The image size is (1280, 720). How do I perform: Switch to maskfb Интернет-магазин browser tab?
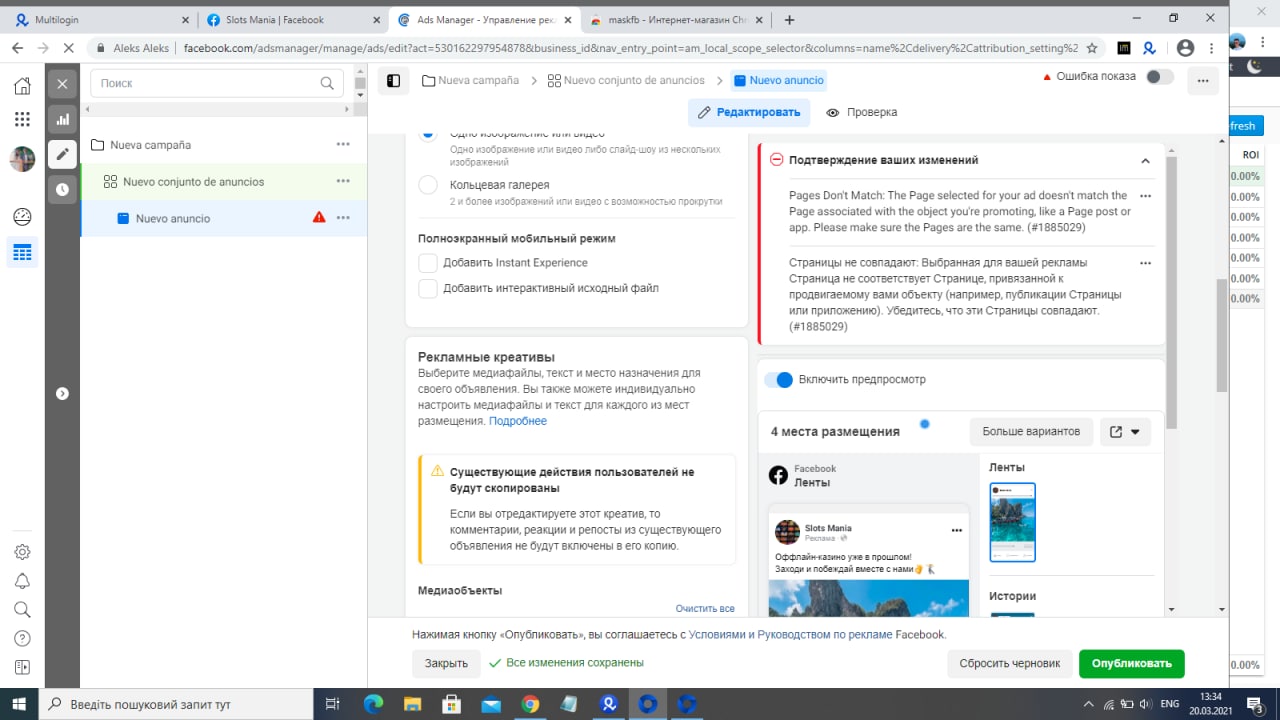[677, 19]
